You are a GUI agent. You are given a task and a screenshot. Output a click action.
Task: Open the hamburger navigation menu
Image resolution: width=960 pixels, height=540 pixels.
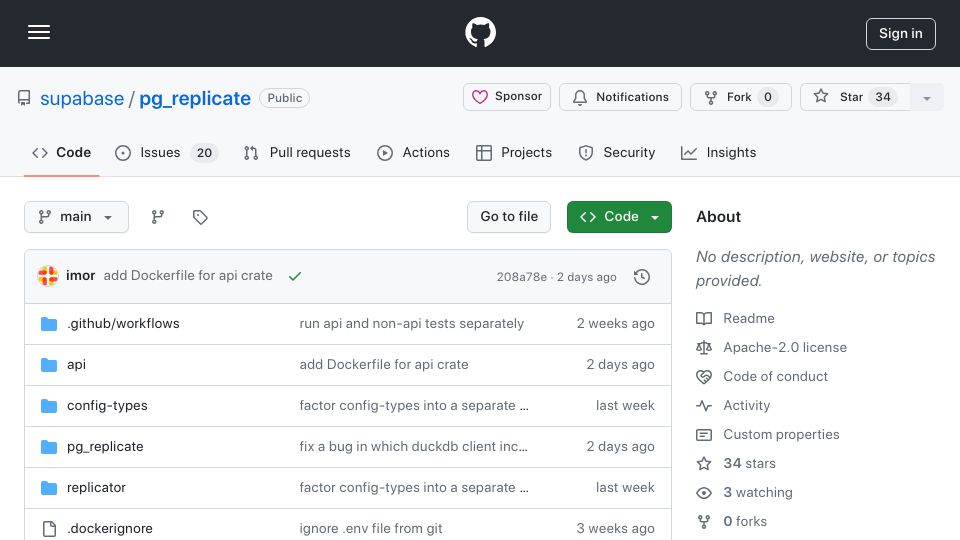[39, 32]
